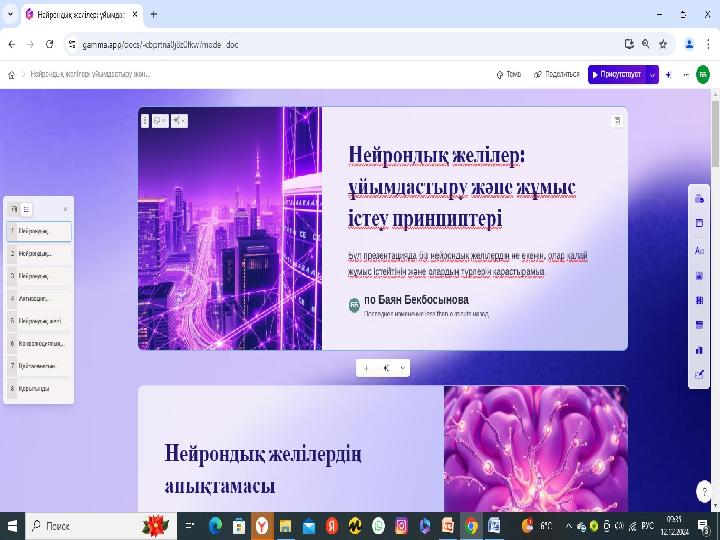This screenshot has width=720, height=540.
Task: Add a blank card with the plus button
Action: click(366, 368)
